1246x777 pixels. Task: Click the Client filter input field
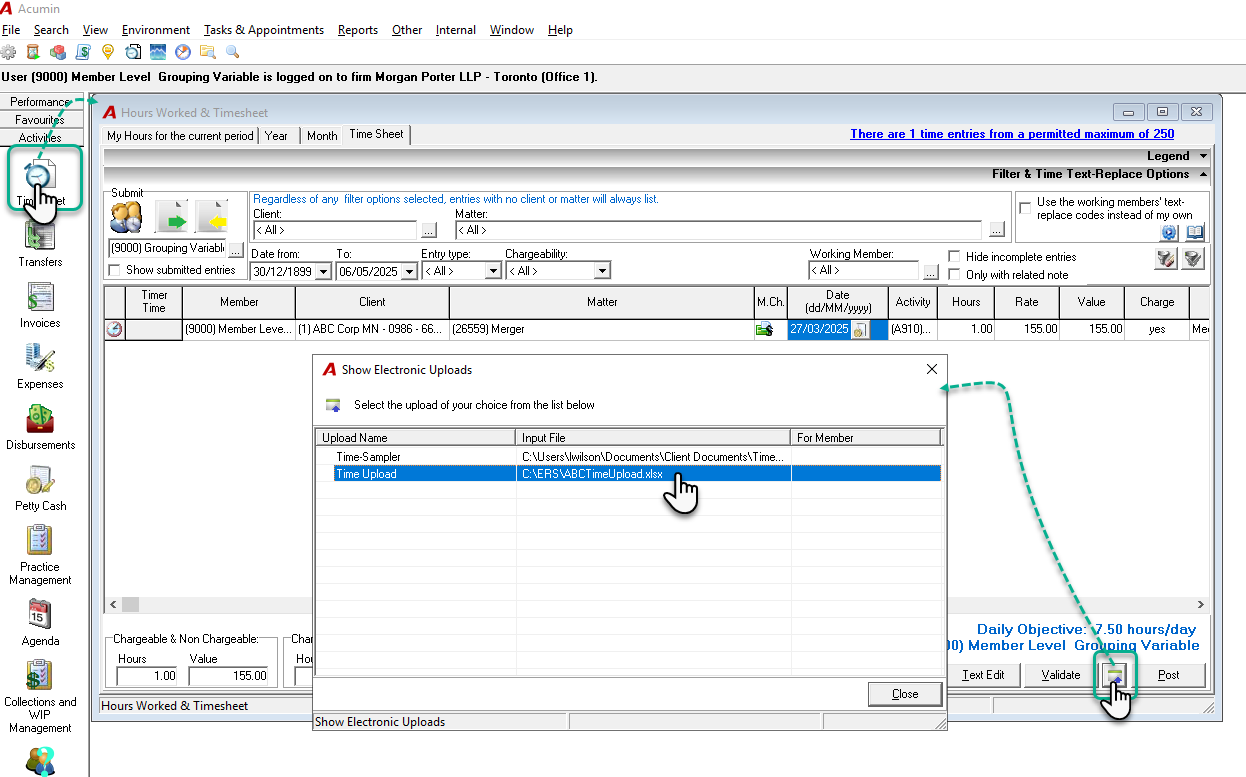335,230
